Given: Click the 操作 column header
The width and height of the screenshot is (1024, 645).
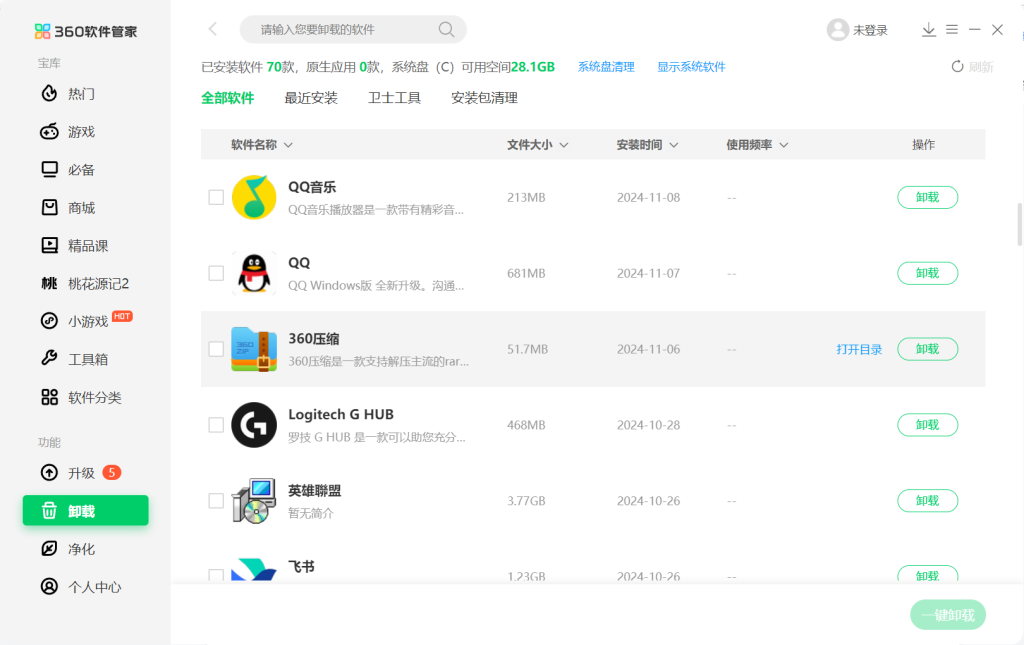Looking at the screenshot, I should click(x=923, y=144).
